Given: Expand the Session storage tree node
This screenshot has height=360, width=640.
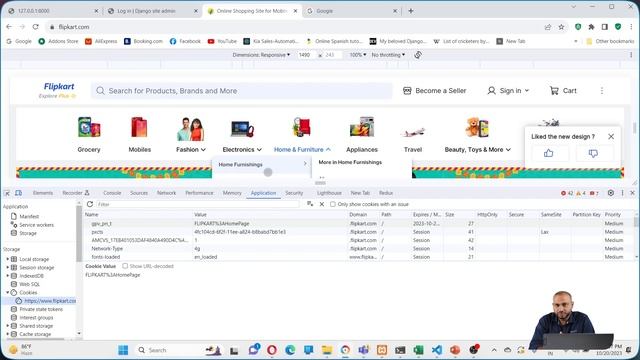Looking at the screenshot, I should pos(7,267).
